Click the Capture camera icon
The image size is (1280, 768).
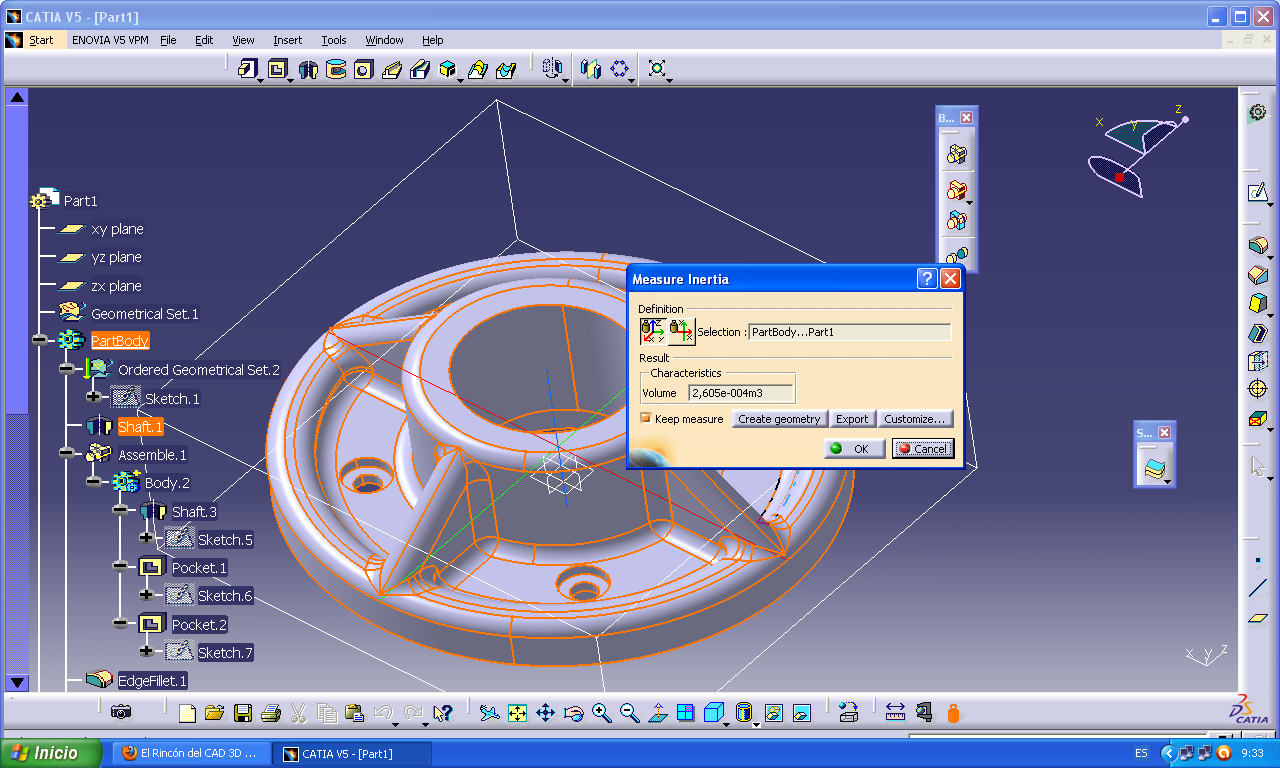point(121,712)
